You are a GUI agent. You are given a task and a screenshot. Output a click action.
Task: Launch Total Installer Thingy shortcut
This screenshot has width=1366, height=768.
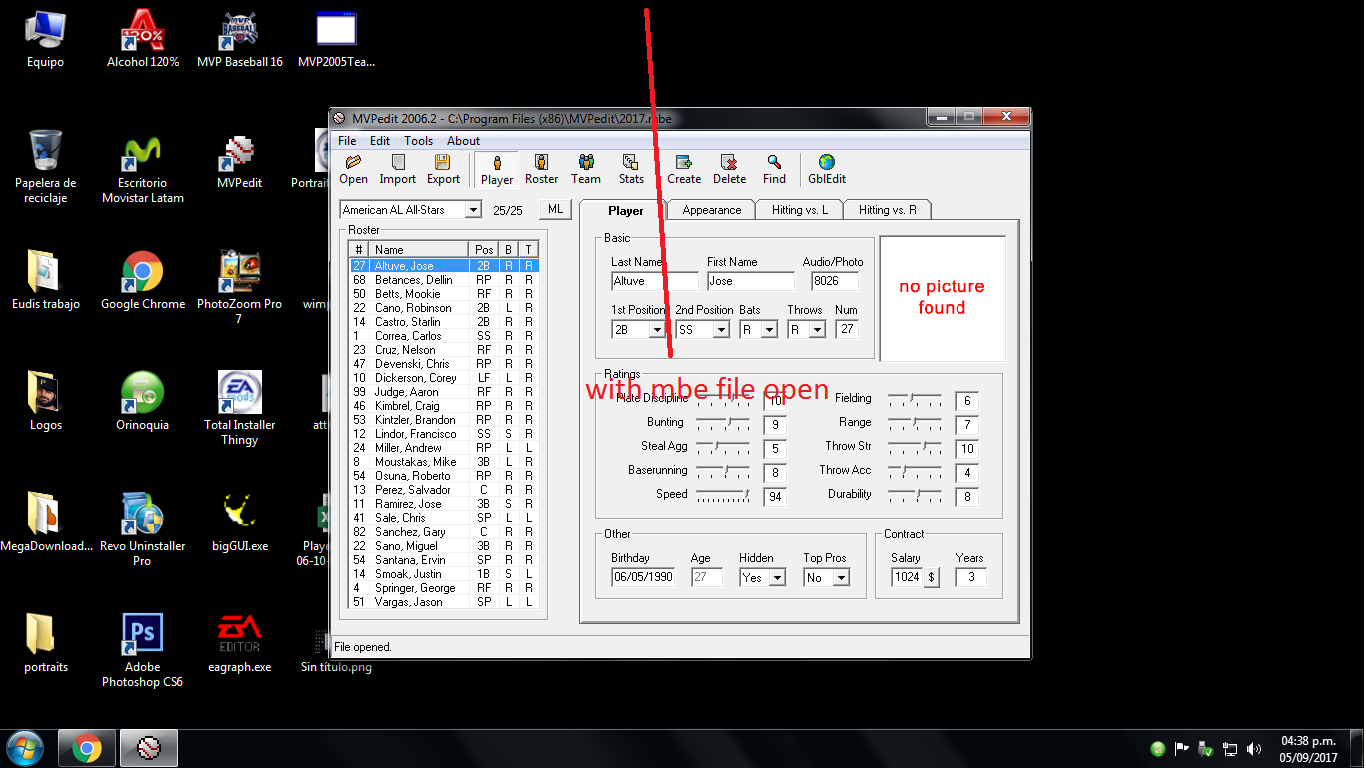239,409
